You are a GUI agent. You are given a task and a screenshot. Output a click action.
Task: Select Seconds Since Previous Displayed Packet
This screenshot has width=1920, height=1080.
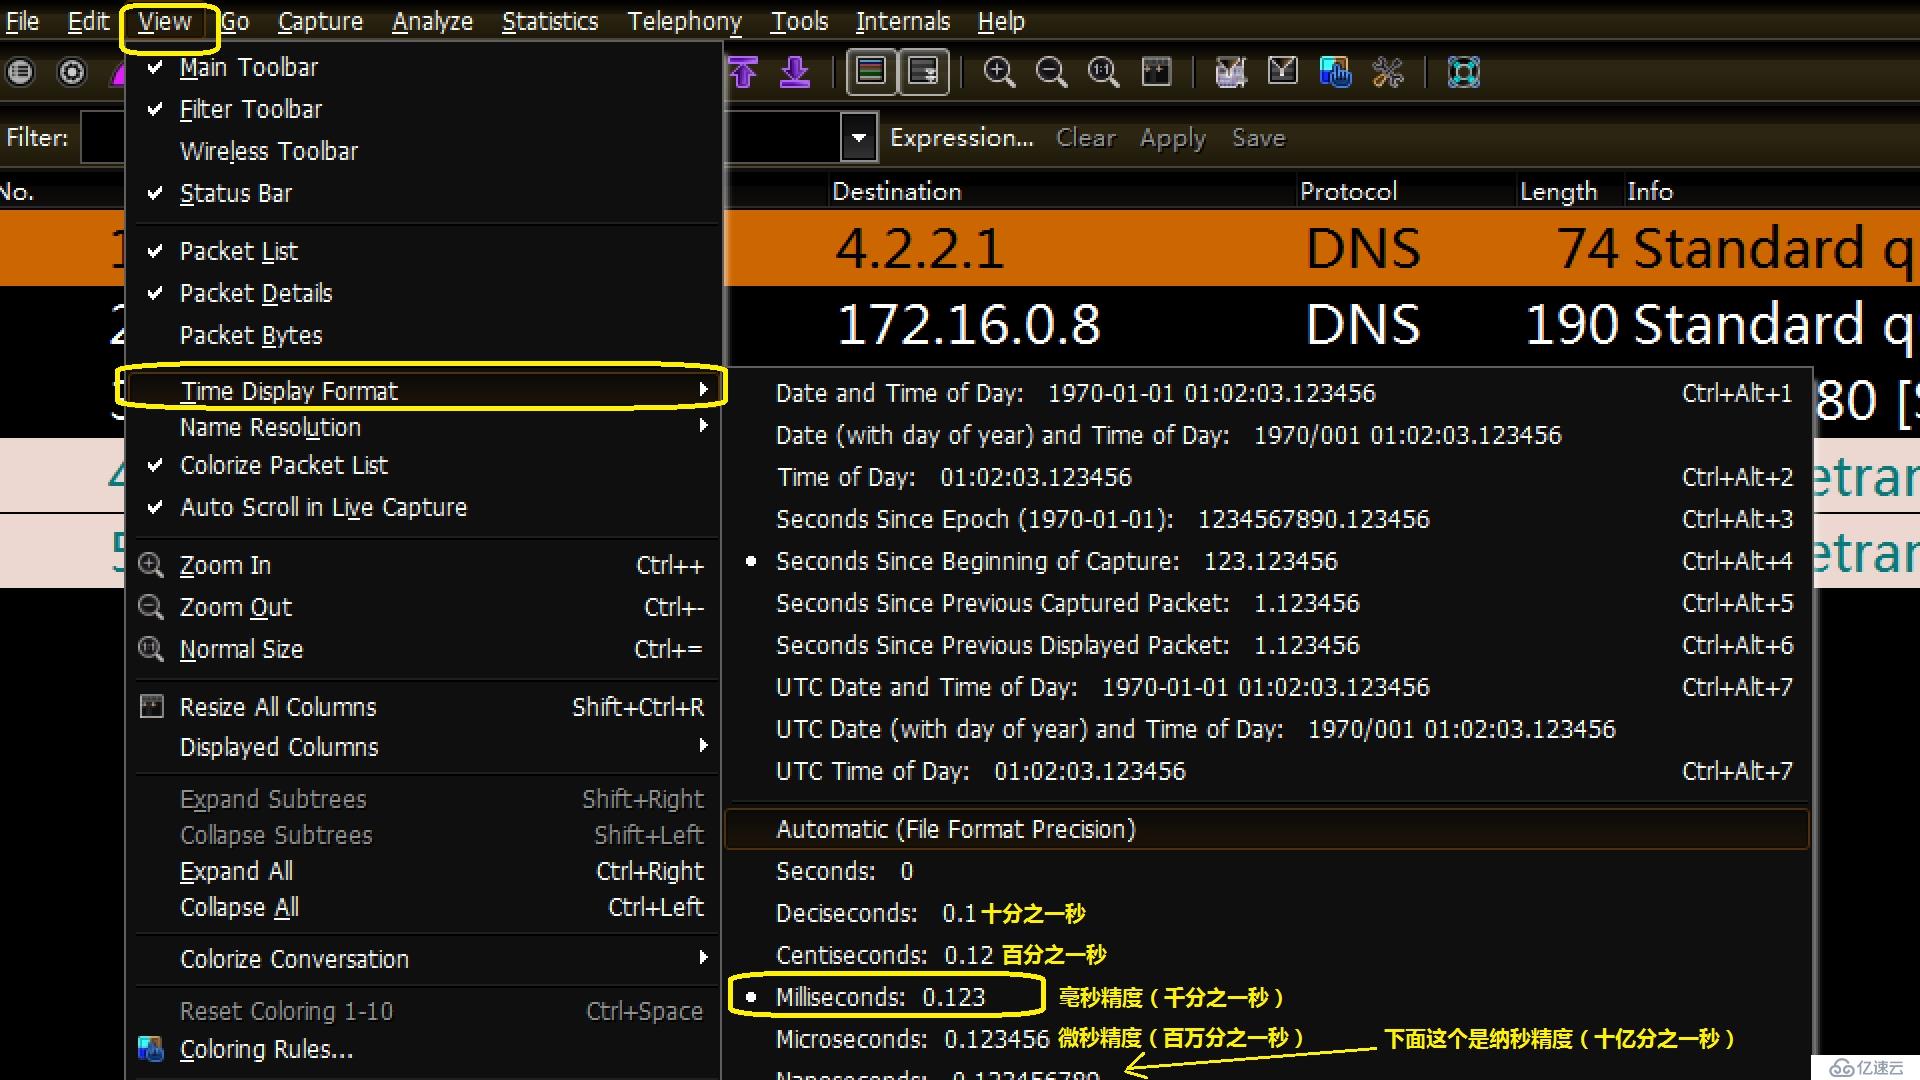click(1267, 646)
